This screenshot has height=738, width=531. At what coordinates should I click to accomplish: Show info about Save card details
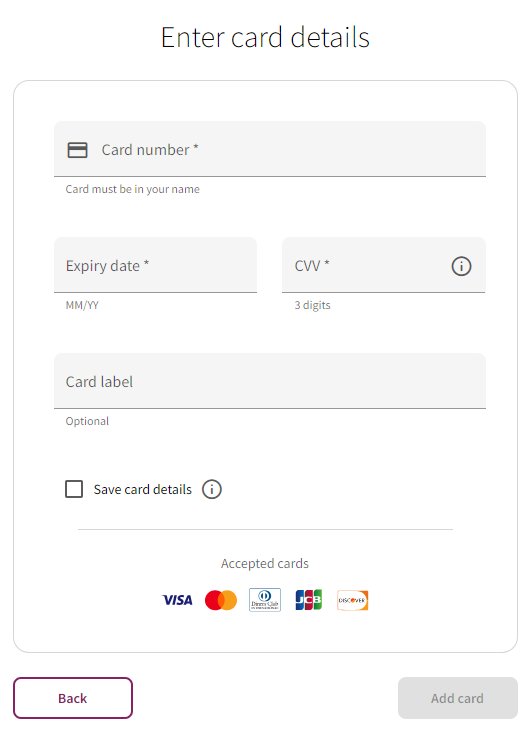[x=212, y=489]
